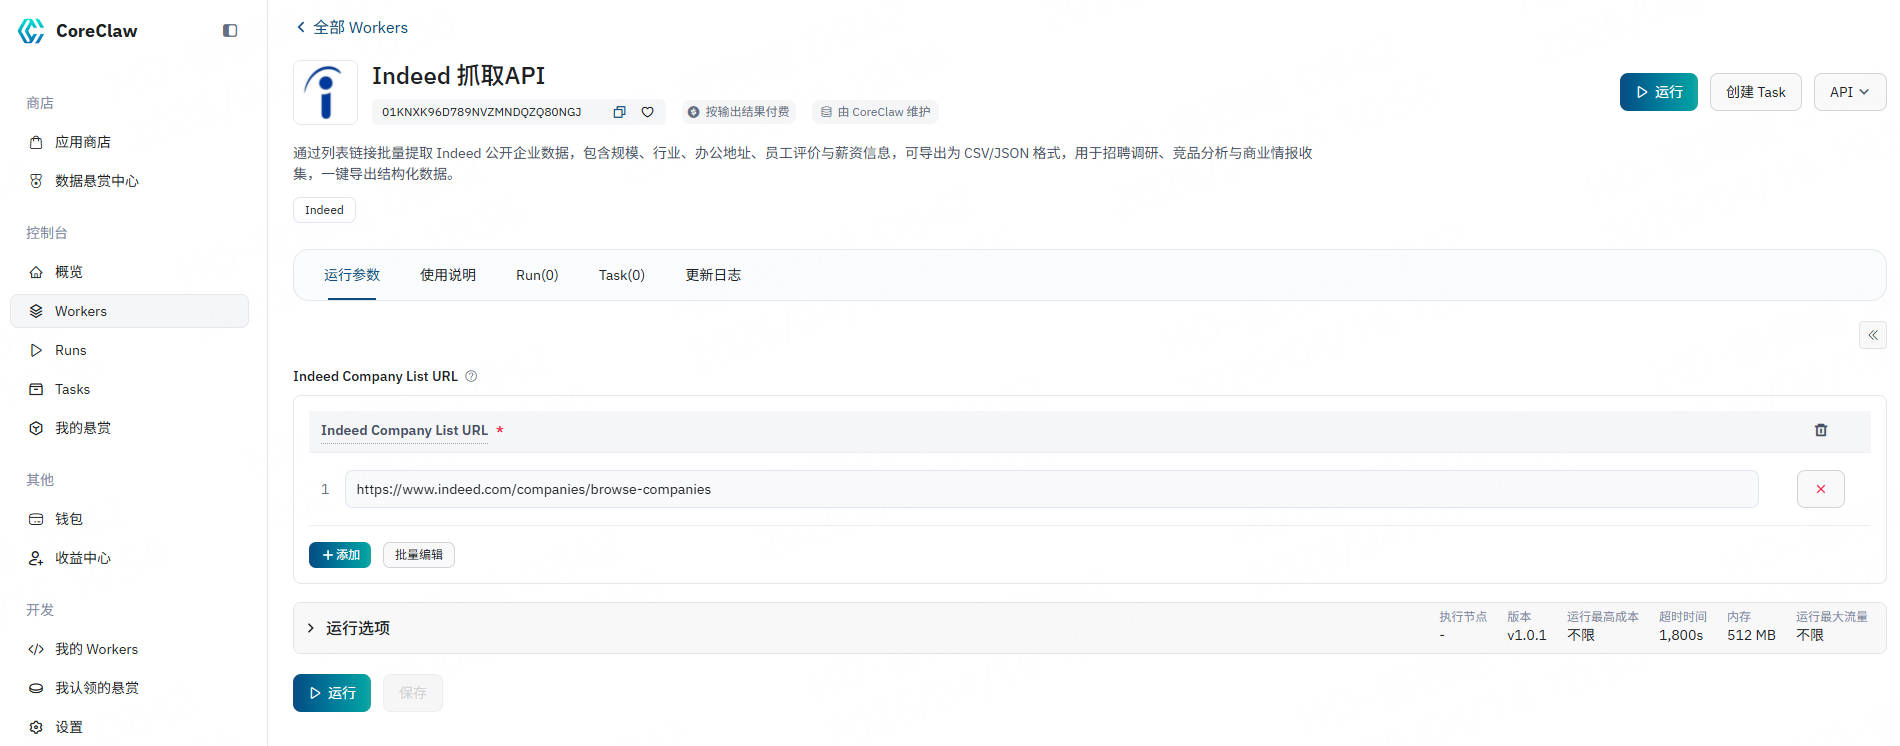Toggle the sidebar collapse icon
Viewport: 1900px width, 746px height.
click(230, 31)
